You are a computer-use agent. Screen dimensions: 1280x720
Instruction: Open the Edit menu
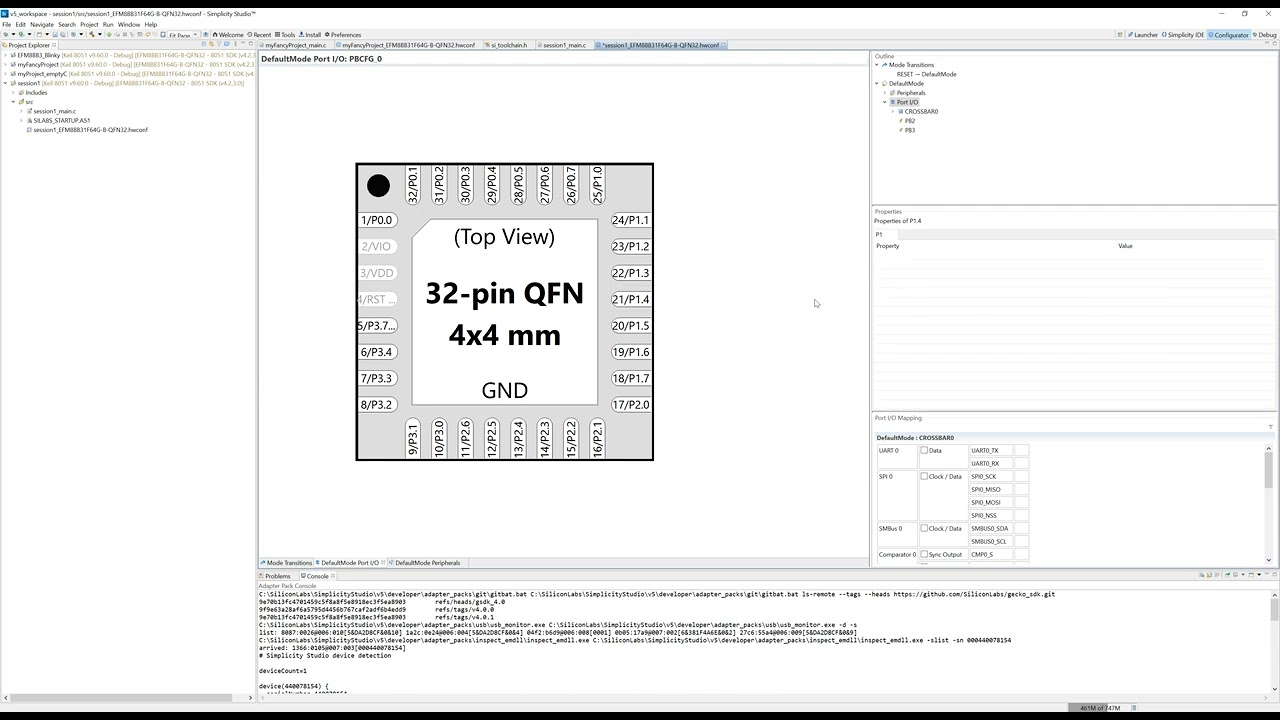21,24
